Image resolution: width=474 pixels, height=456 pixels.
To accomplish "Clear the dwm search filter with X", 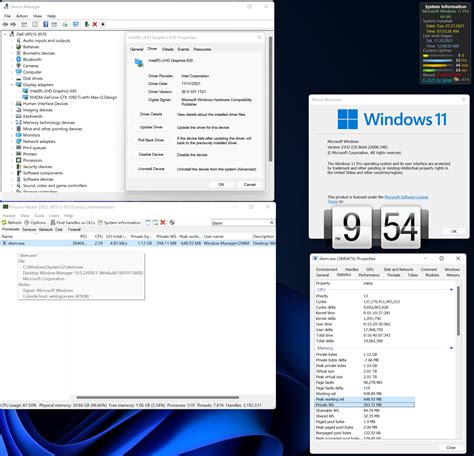I will click(271, 222).
